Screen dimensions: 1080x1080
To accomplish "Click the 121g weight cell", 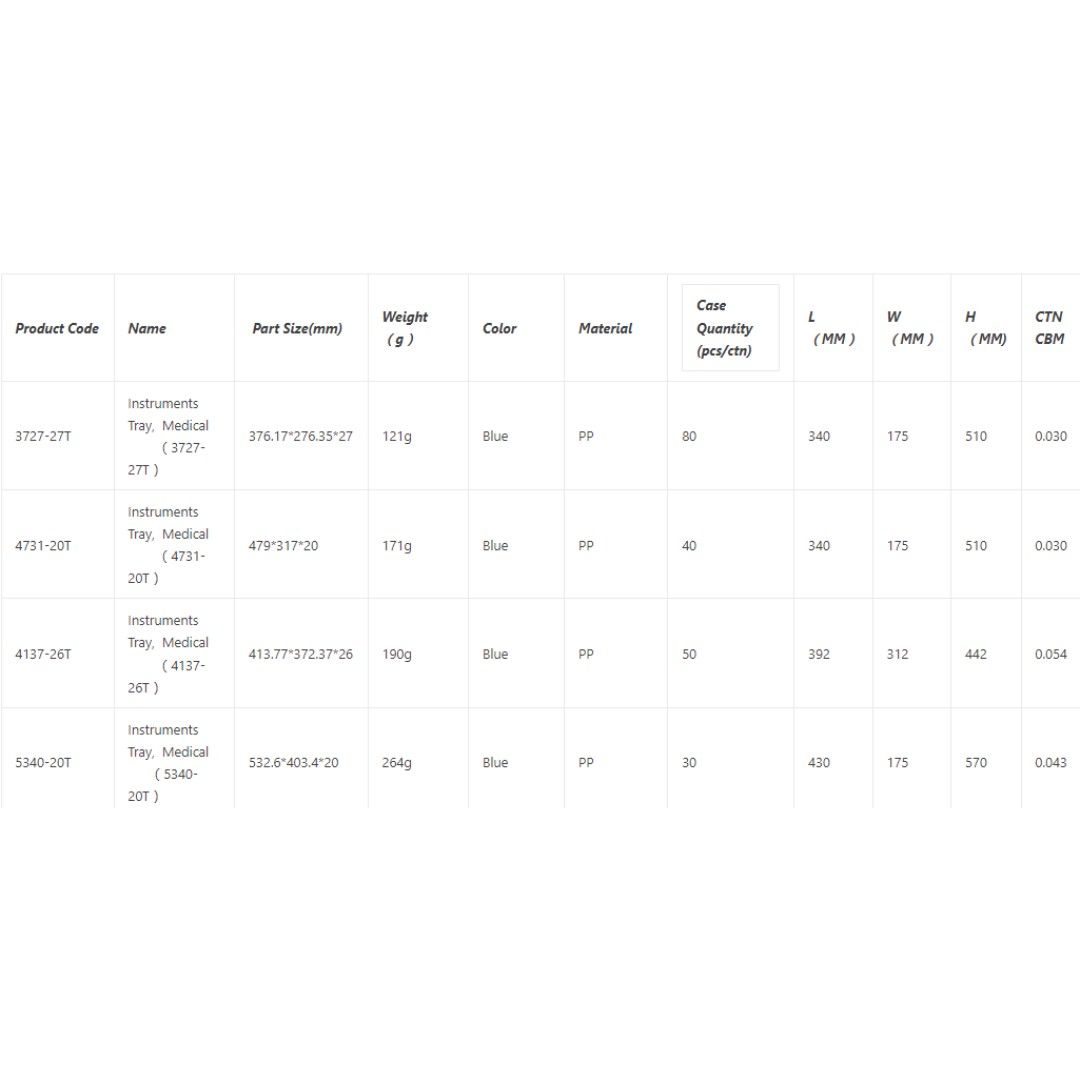I will pos(396,436).
